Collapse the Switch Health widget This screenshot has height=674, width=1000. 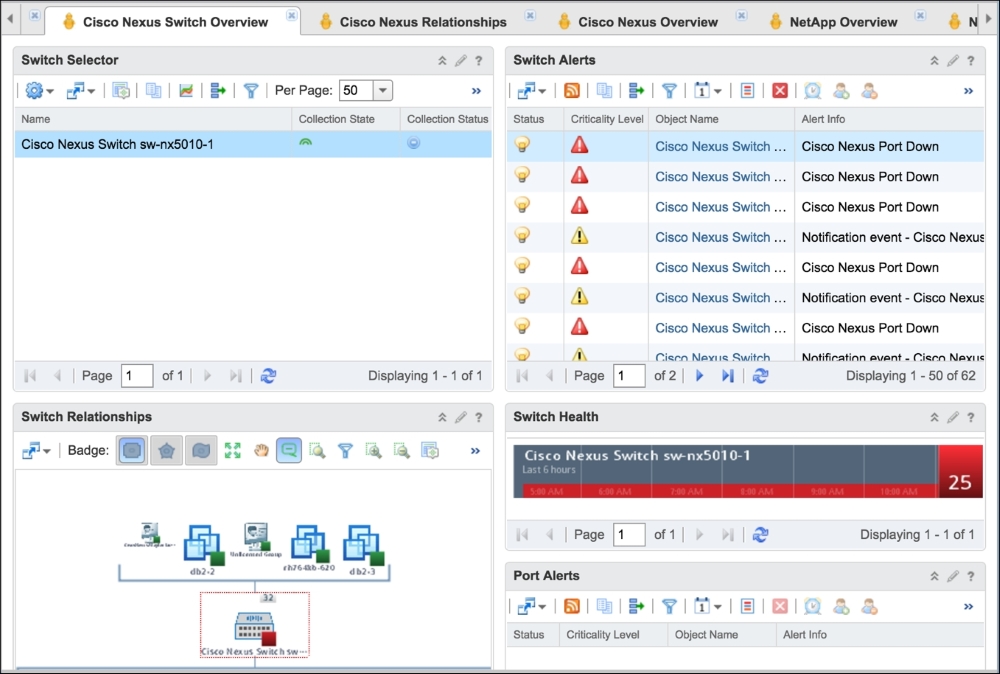[x=934, y=417]
